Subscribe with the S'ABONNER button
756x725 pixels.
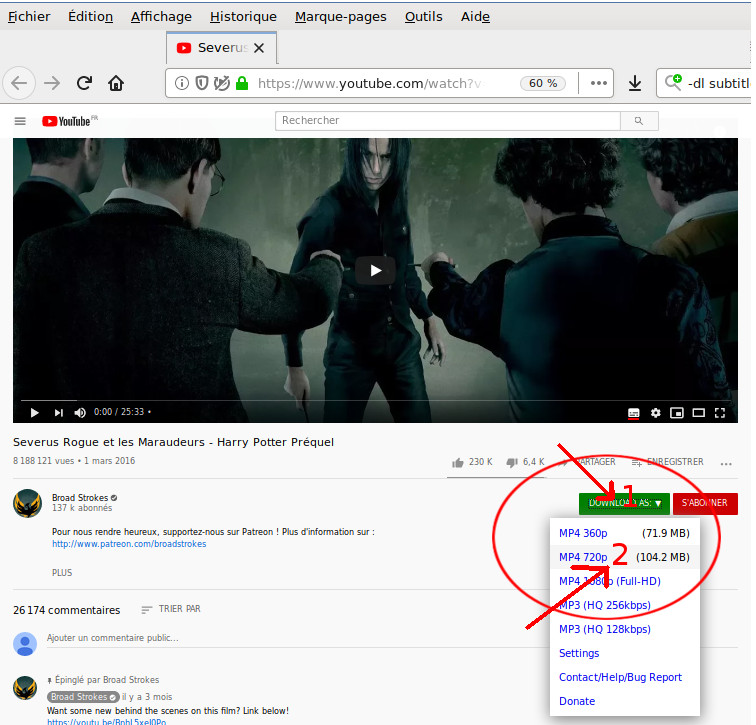pyautogui.click(x=705, y=503)
